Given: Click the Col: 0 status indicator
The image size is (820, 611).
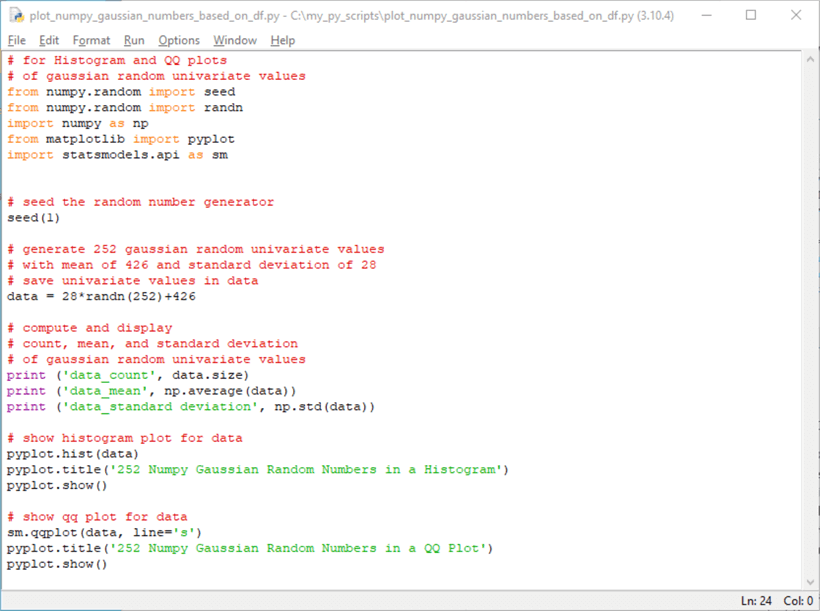Looking at the screenshot, I should pos(797,600).
